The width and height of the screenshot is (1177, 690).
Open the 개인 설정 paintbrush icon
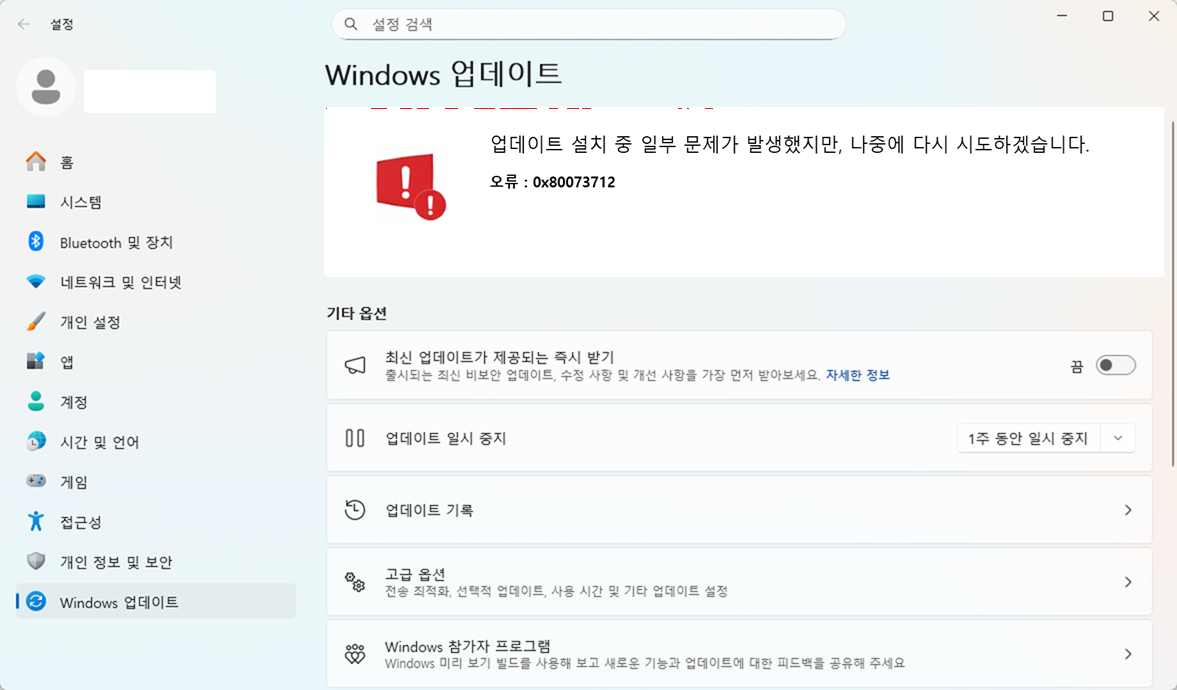coord(35,321)
